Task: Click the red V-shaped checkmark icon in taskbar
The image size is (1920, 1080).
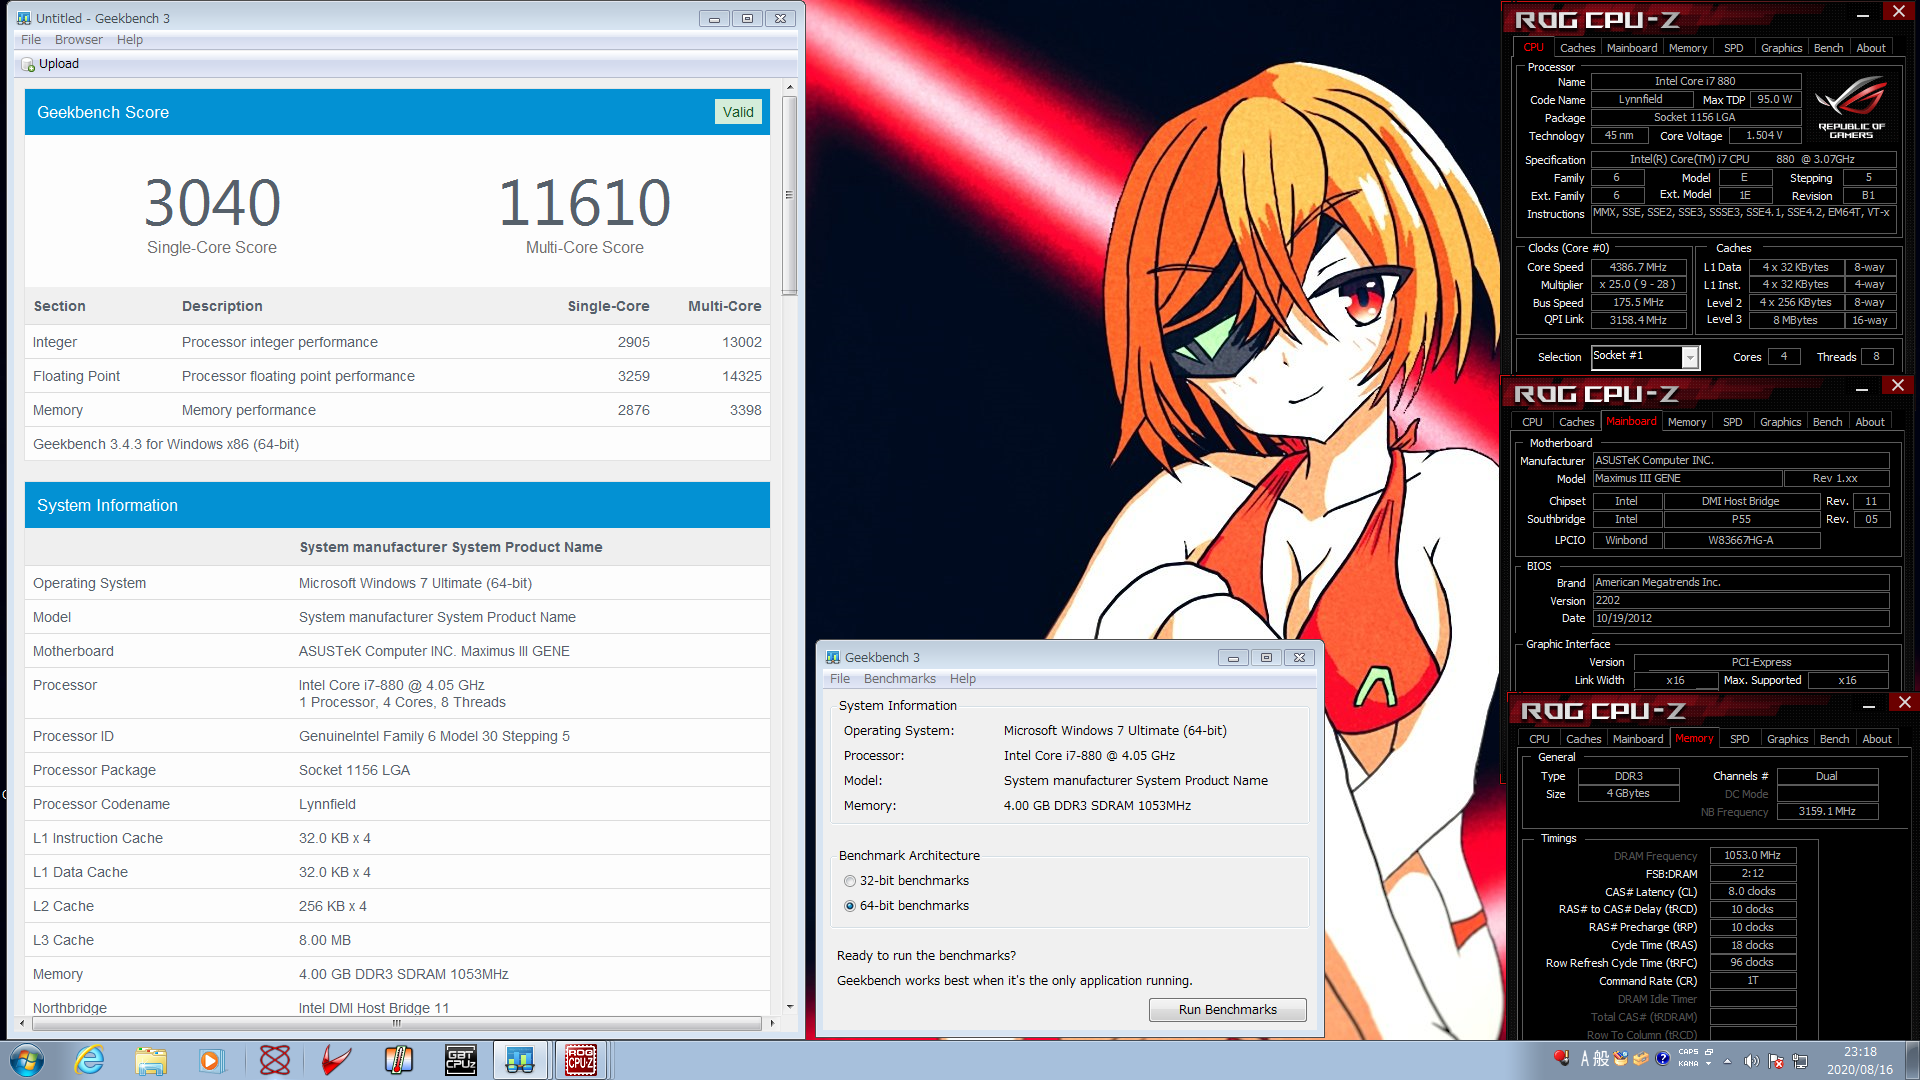Action: [x=336, y=1060]
